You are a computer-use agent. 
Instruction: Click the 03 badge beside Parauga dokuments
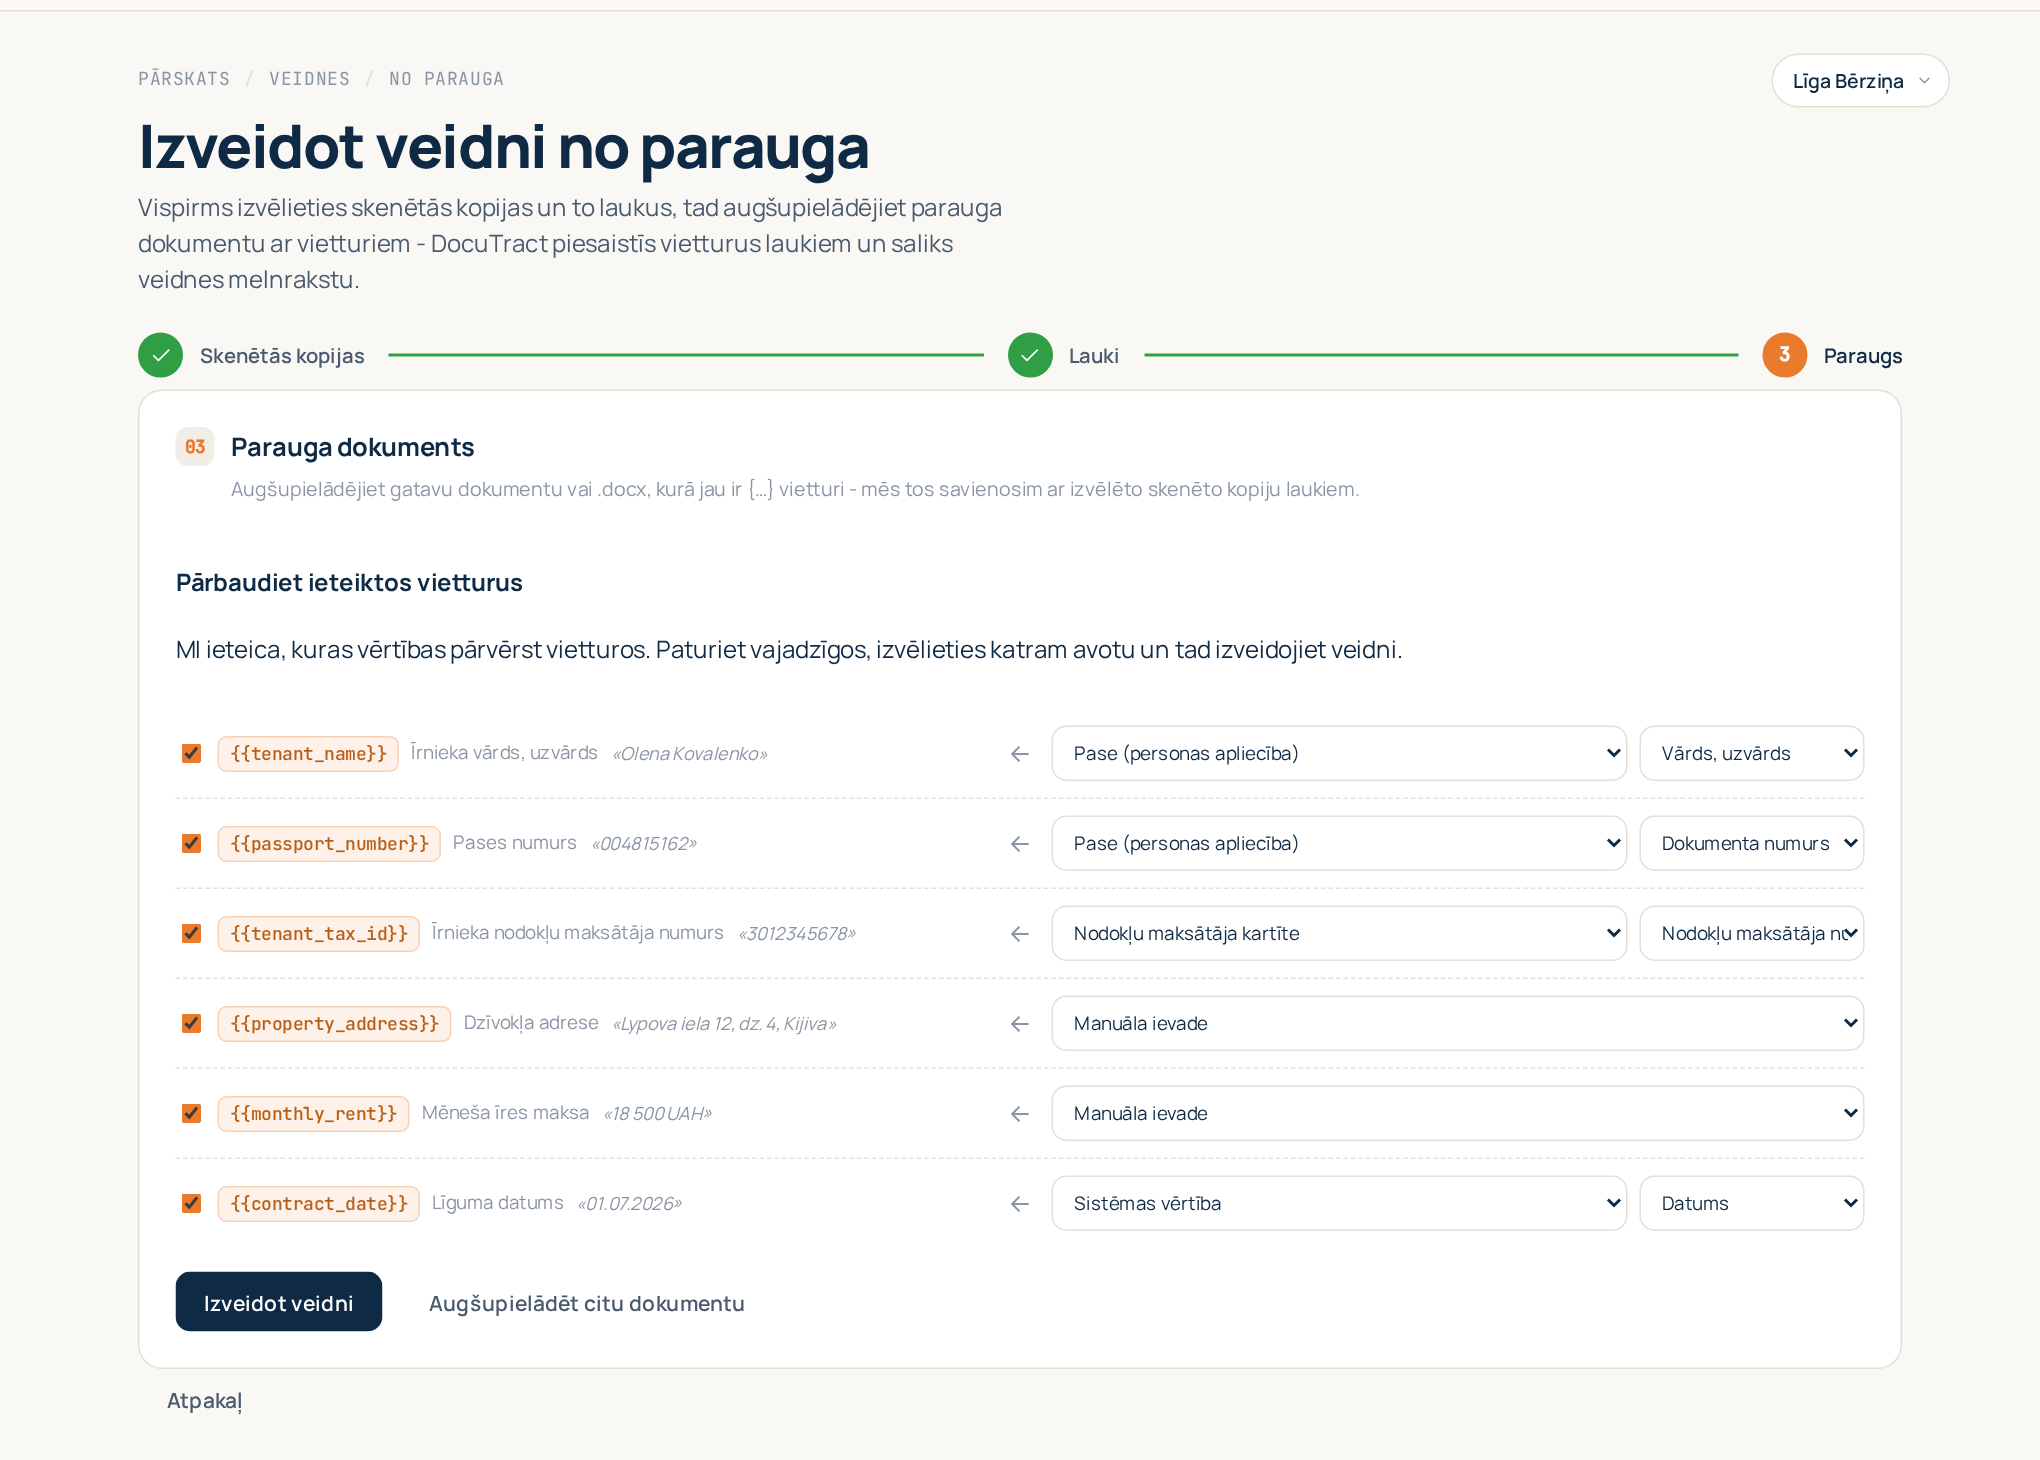pos(195,447)
